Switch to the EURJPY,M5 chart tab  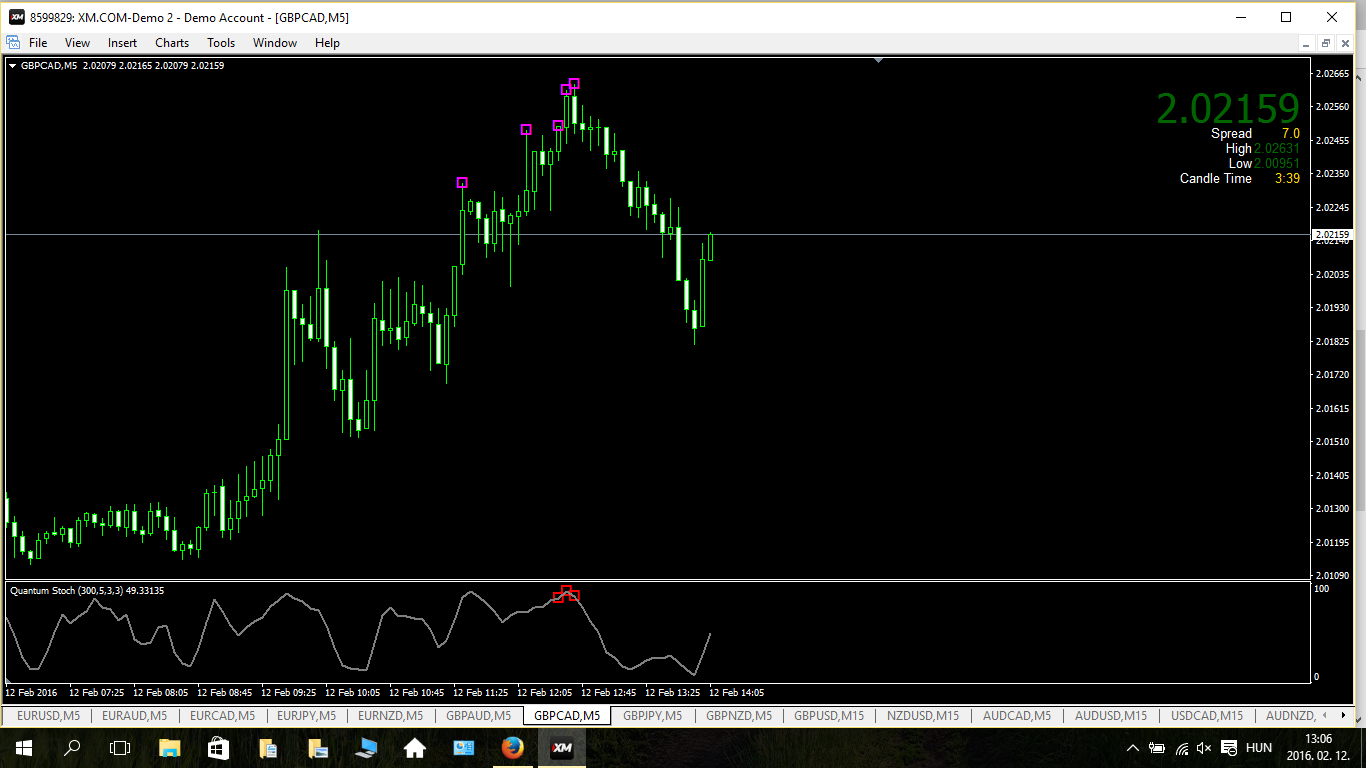[x=308, y=715]
